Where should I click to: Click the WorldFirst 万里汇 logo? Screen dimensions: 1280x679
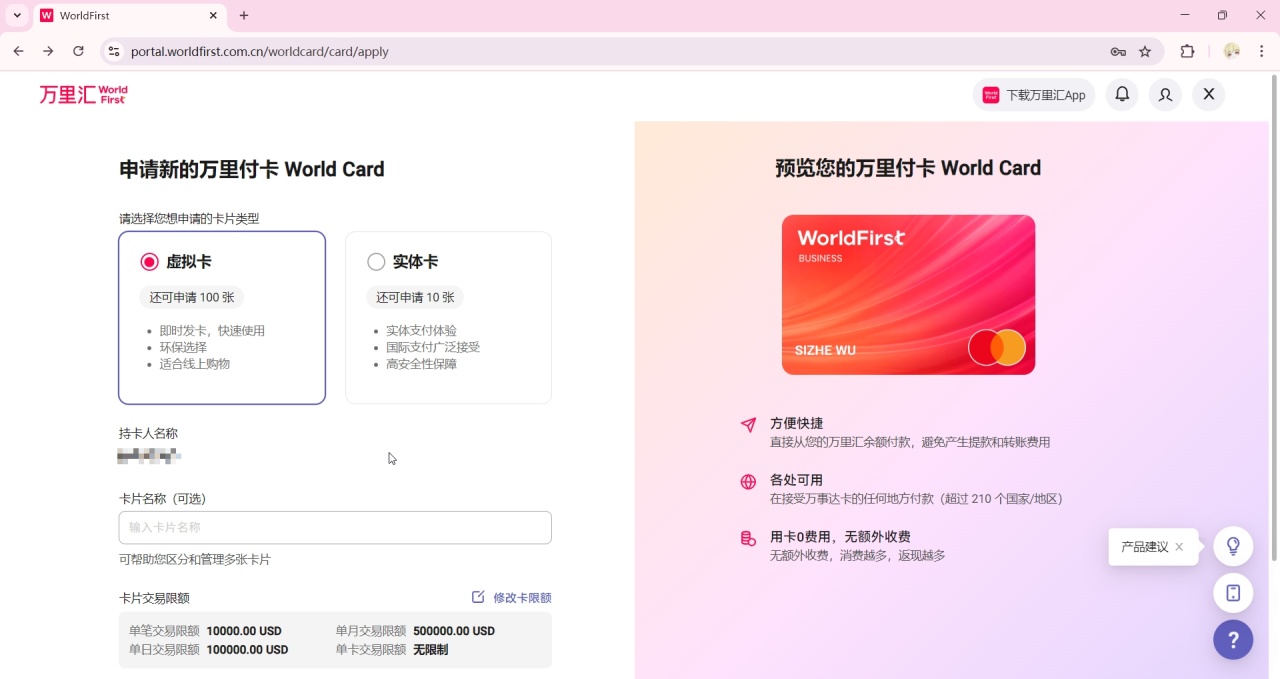coord(84,95)
